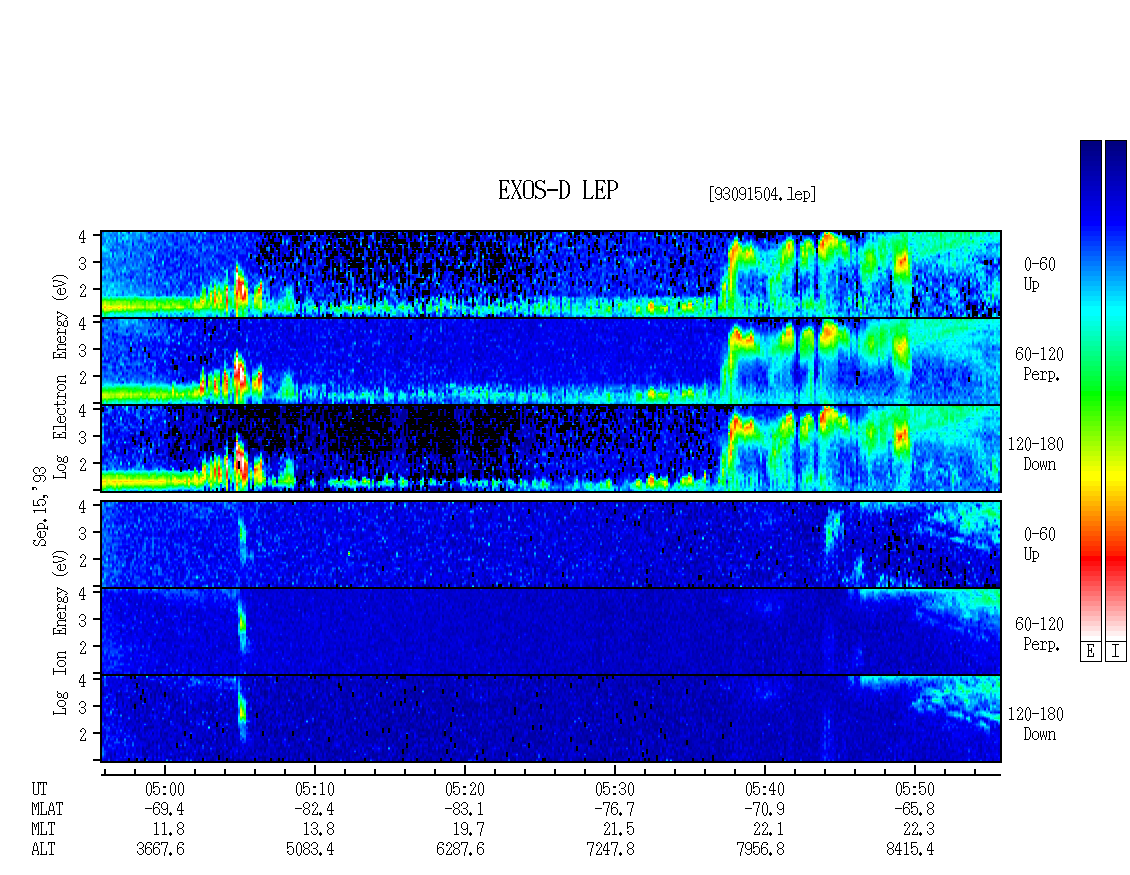Click the ALT value 8415.4
The width and height of the screenshot is (1130, 875).
(x=909, y=850)
